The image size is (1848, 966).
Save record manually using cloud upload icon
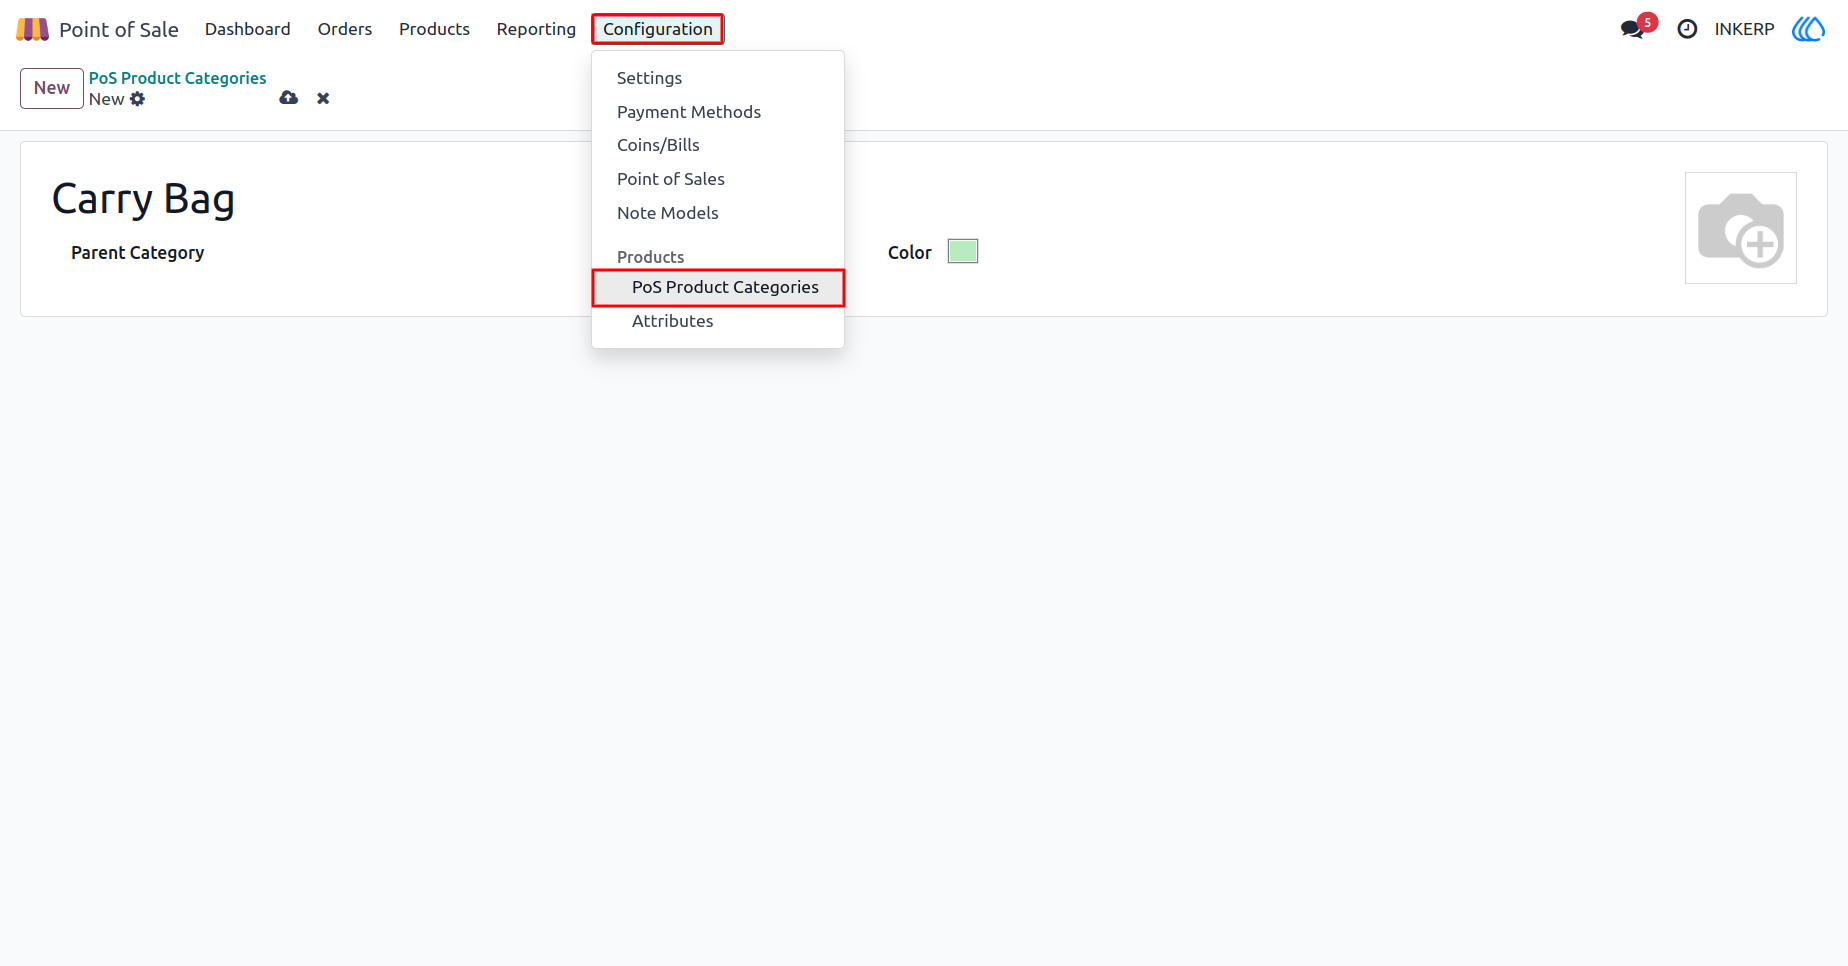[289, 98]
